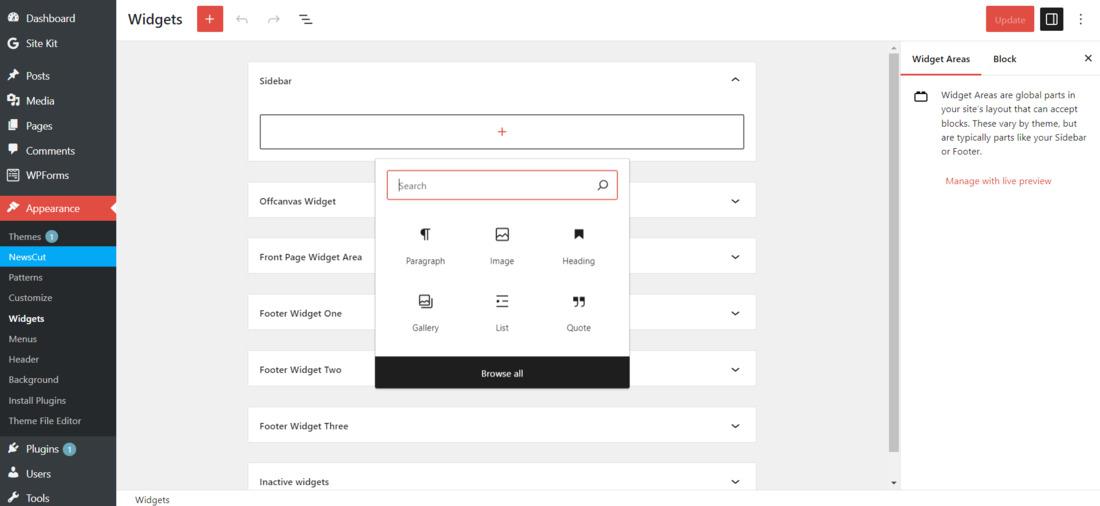Click the red block inserter plus button
This screenshot has width=1100, height=506.
(209, 19)
